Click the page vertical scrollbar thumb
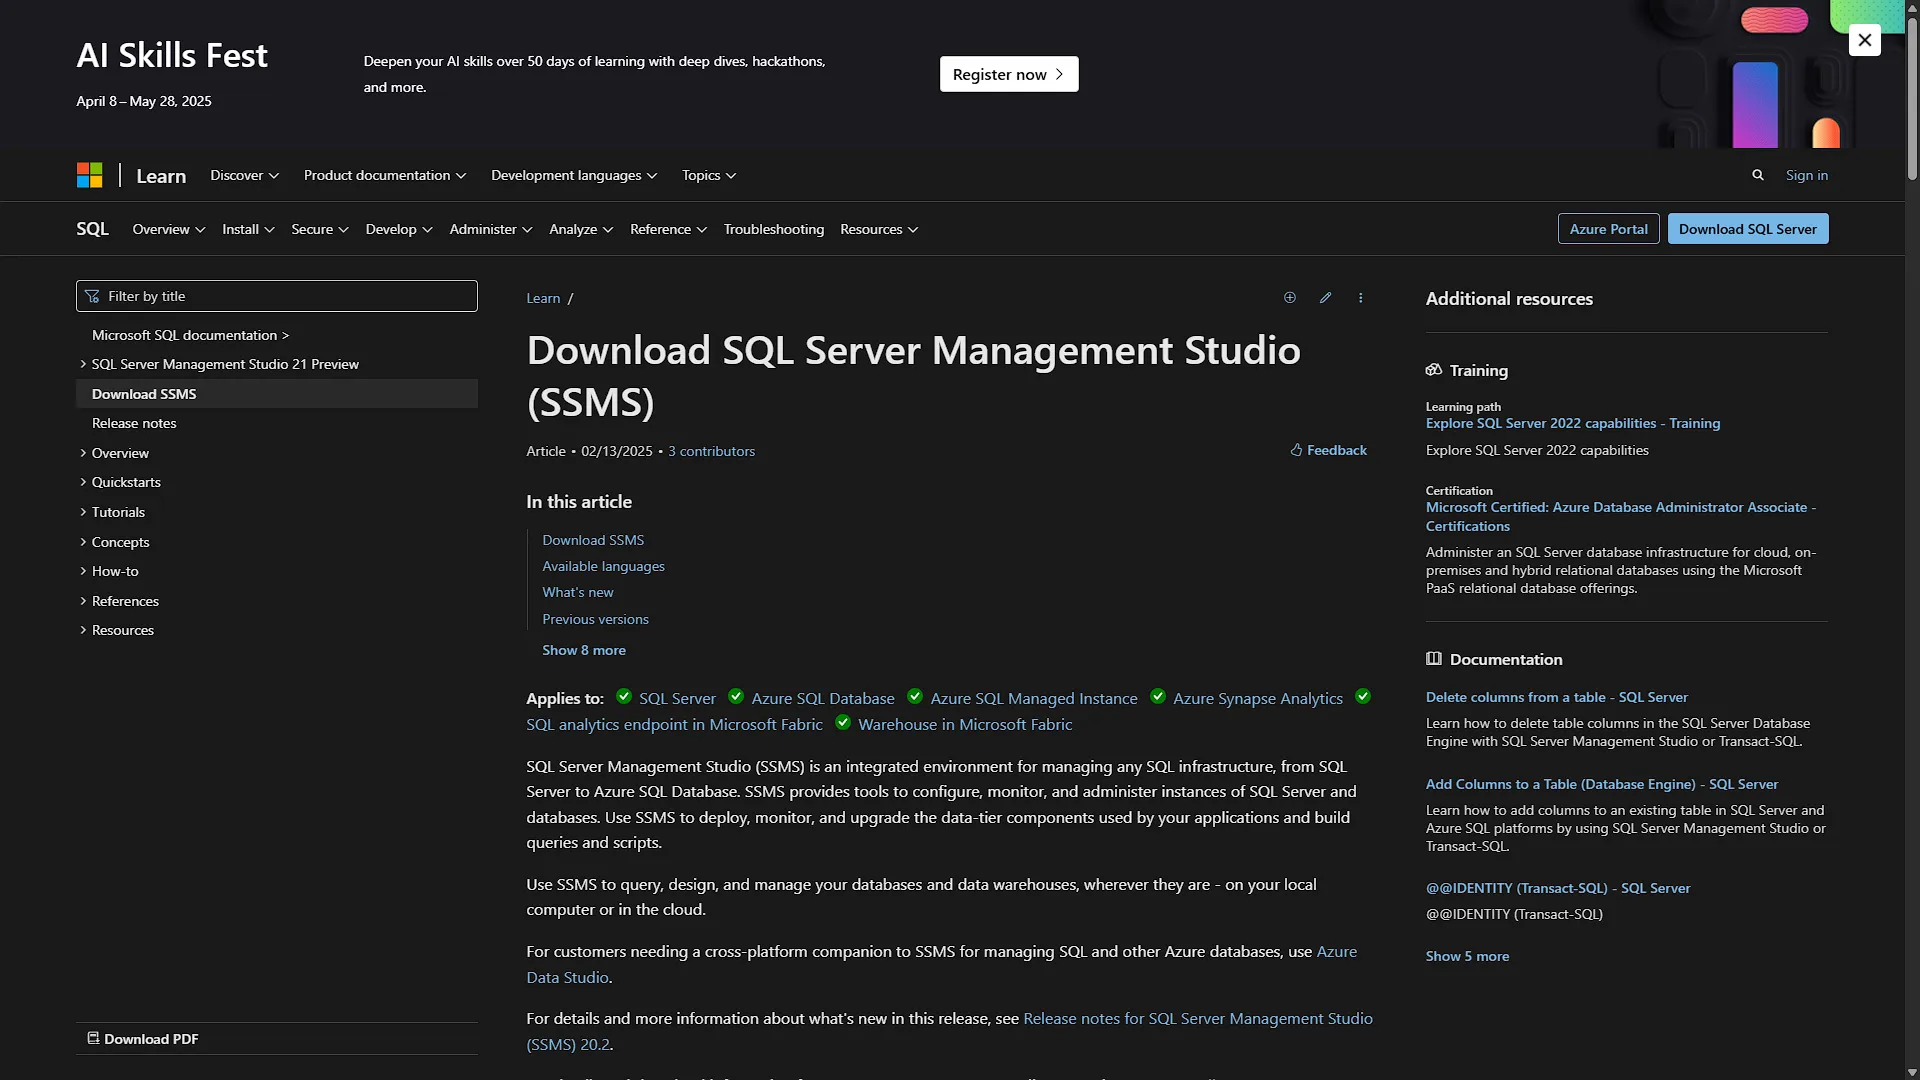The width and height of the screenshot is (1920, 1080). [x=1912, y=100]
